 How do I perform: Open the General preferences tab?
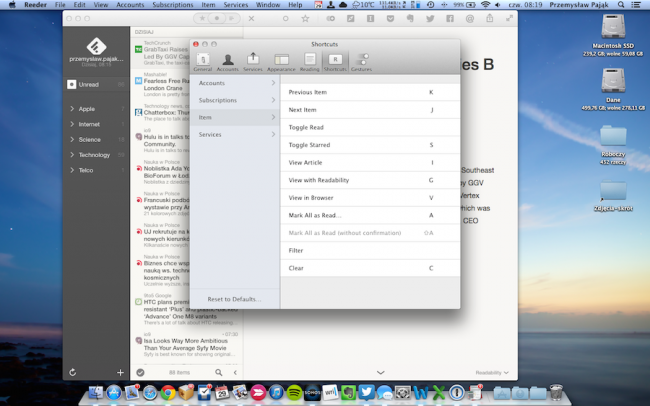point(203,62)
